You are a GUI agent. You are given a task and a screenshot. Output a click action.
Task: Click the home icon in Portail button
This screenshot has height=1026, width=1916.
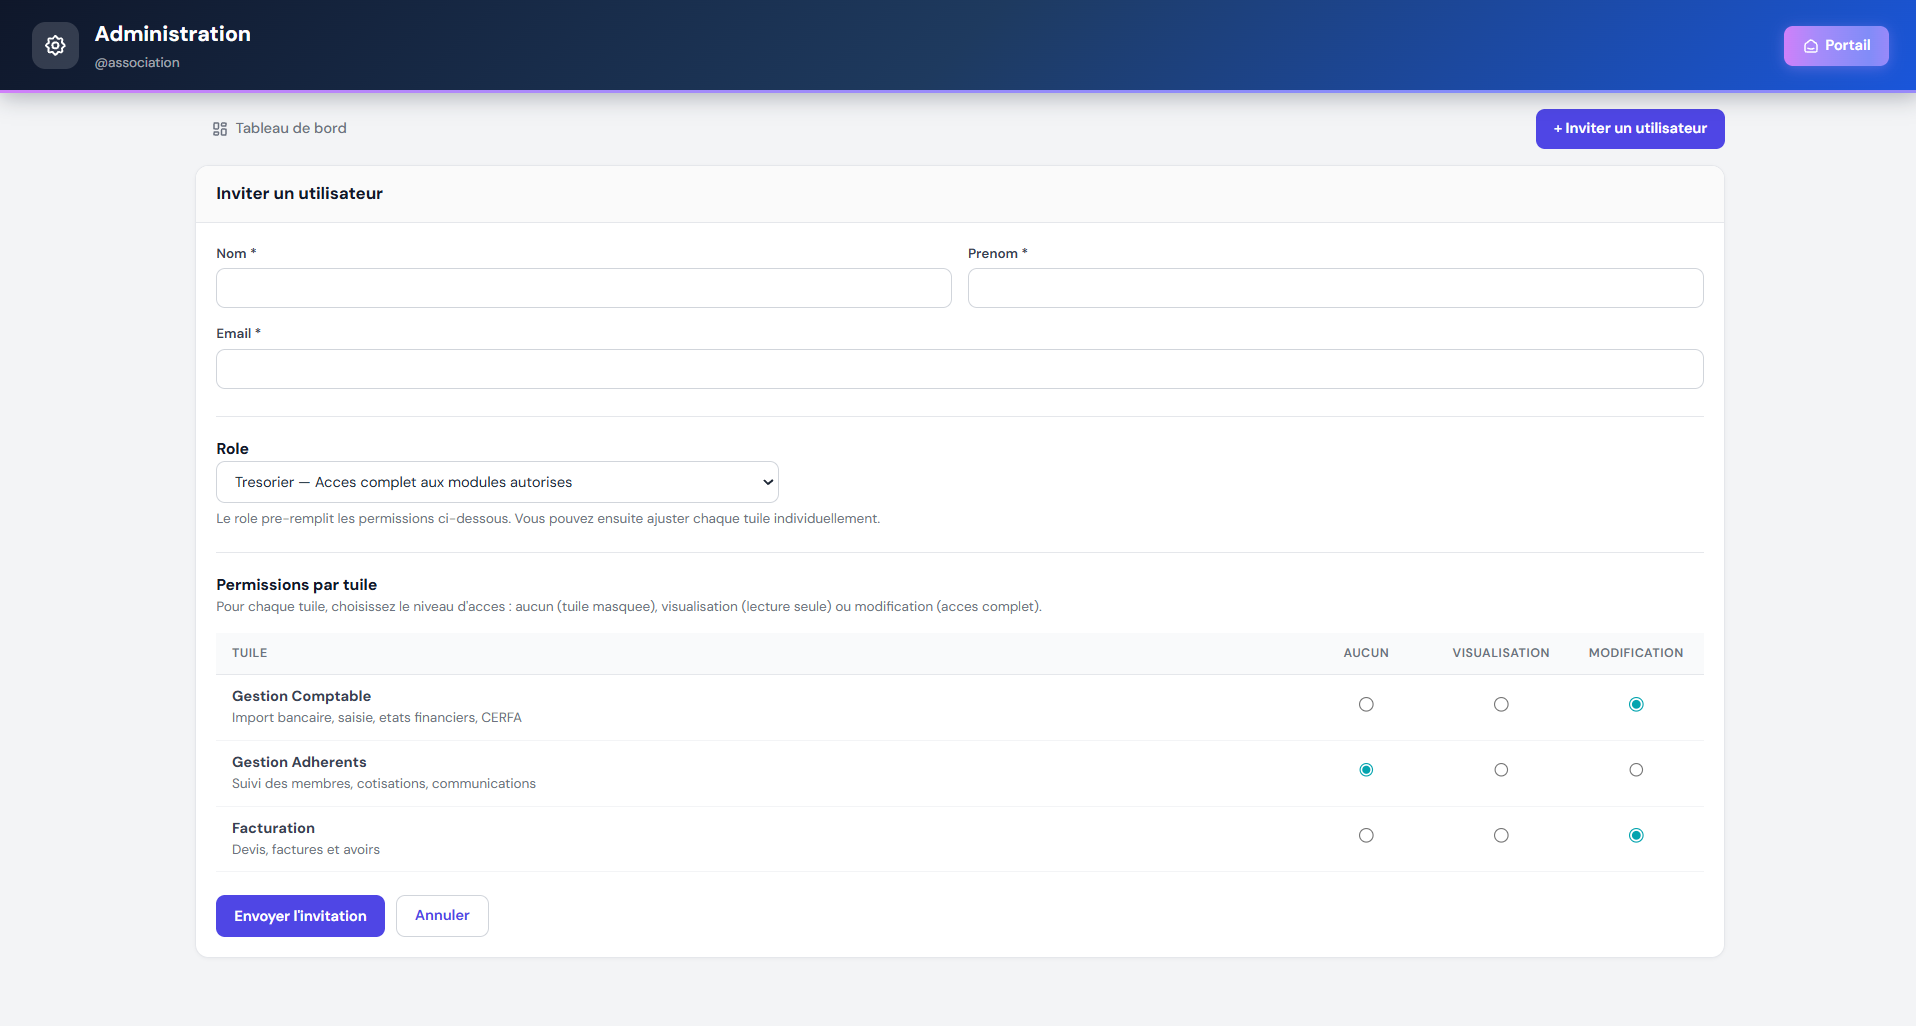(1810, 46)
